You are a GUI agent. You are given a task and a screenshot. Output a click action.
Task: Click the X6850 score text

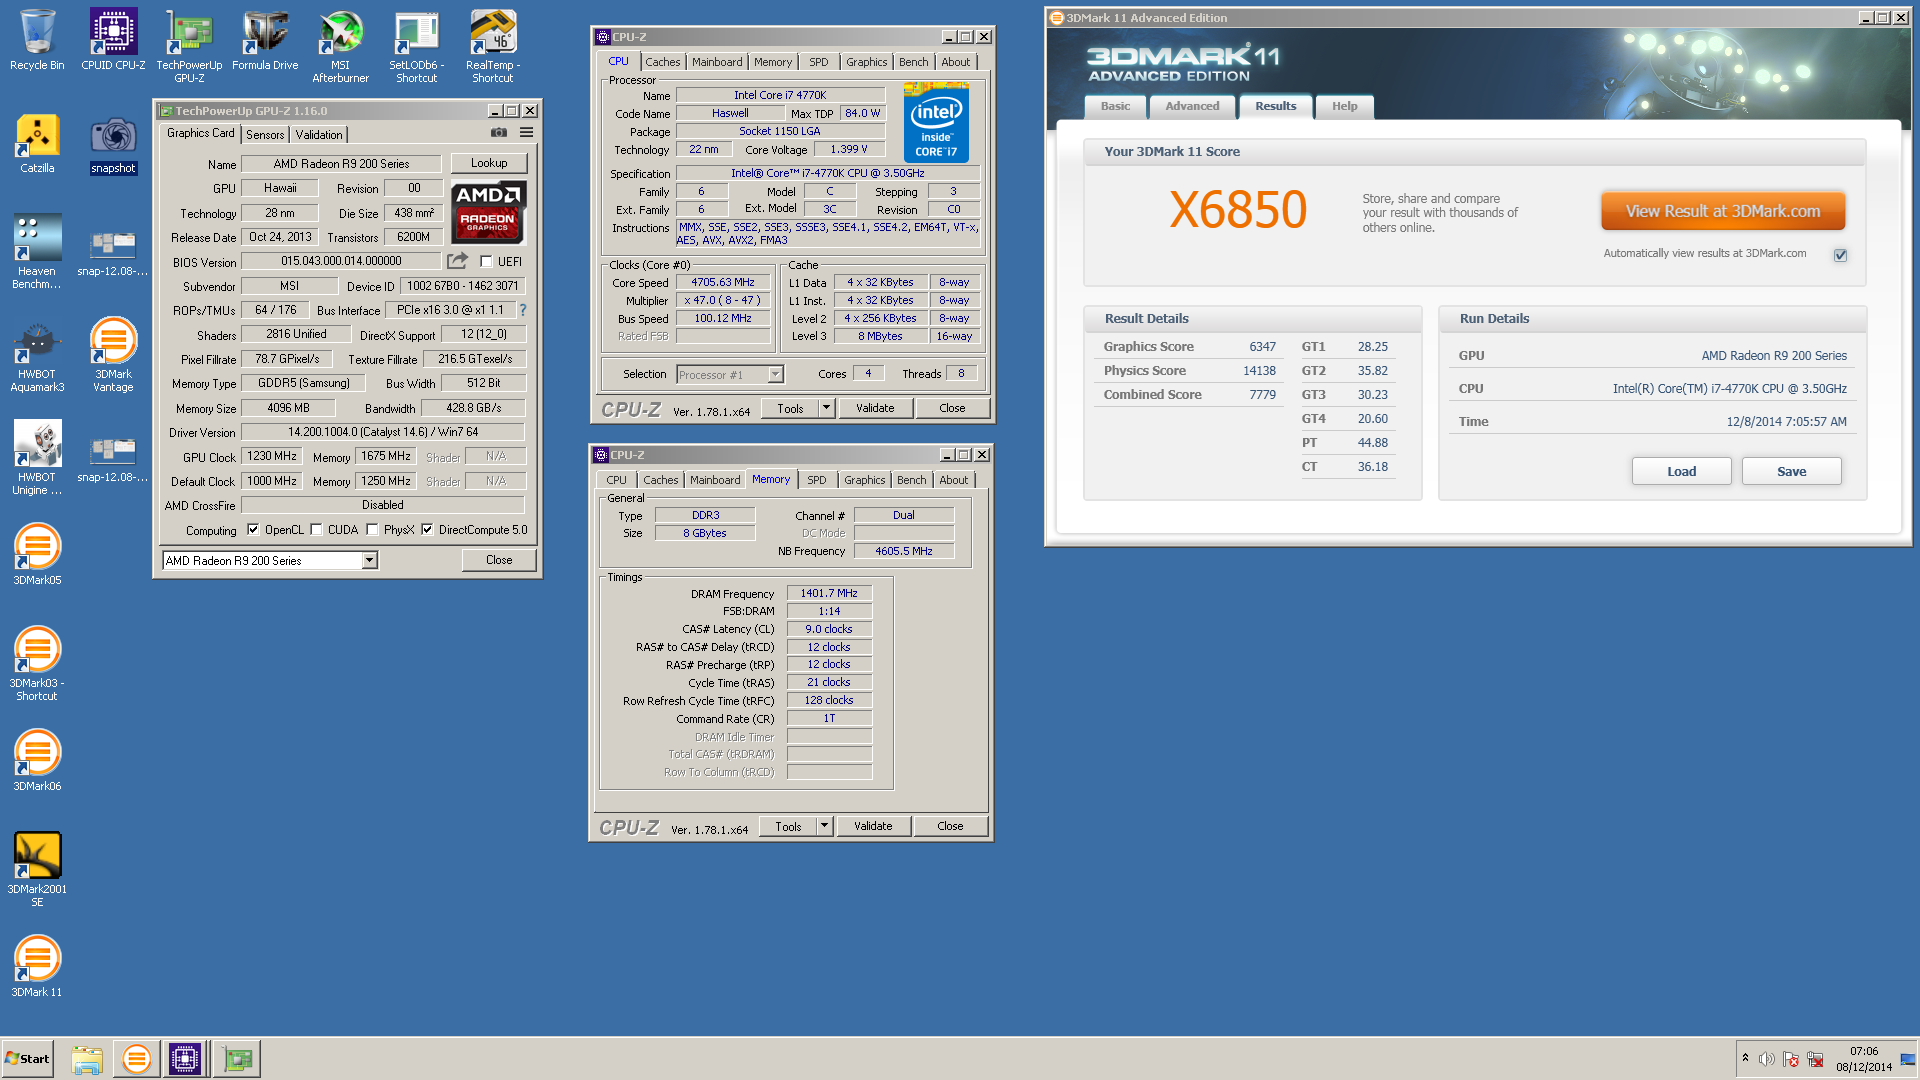pyautogui.click(x=1238, y=210)
